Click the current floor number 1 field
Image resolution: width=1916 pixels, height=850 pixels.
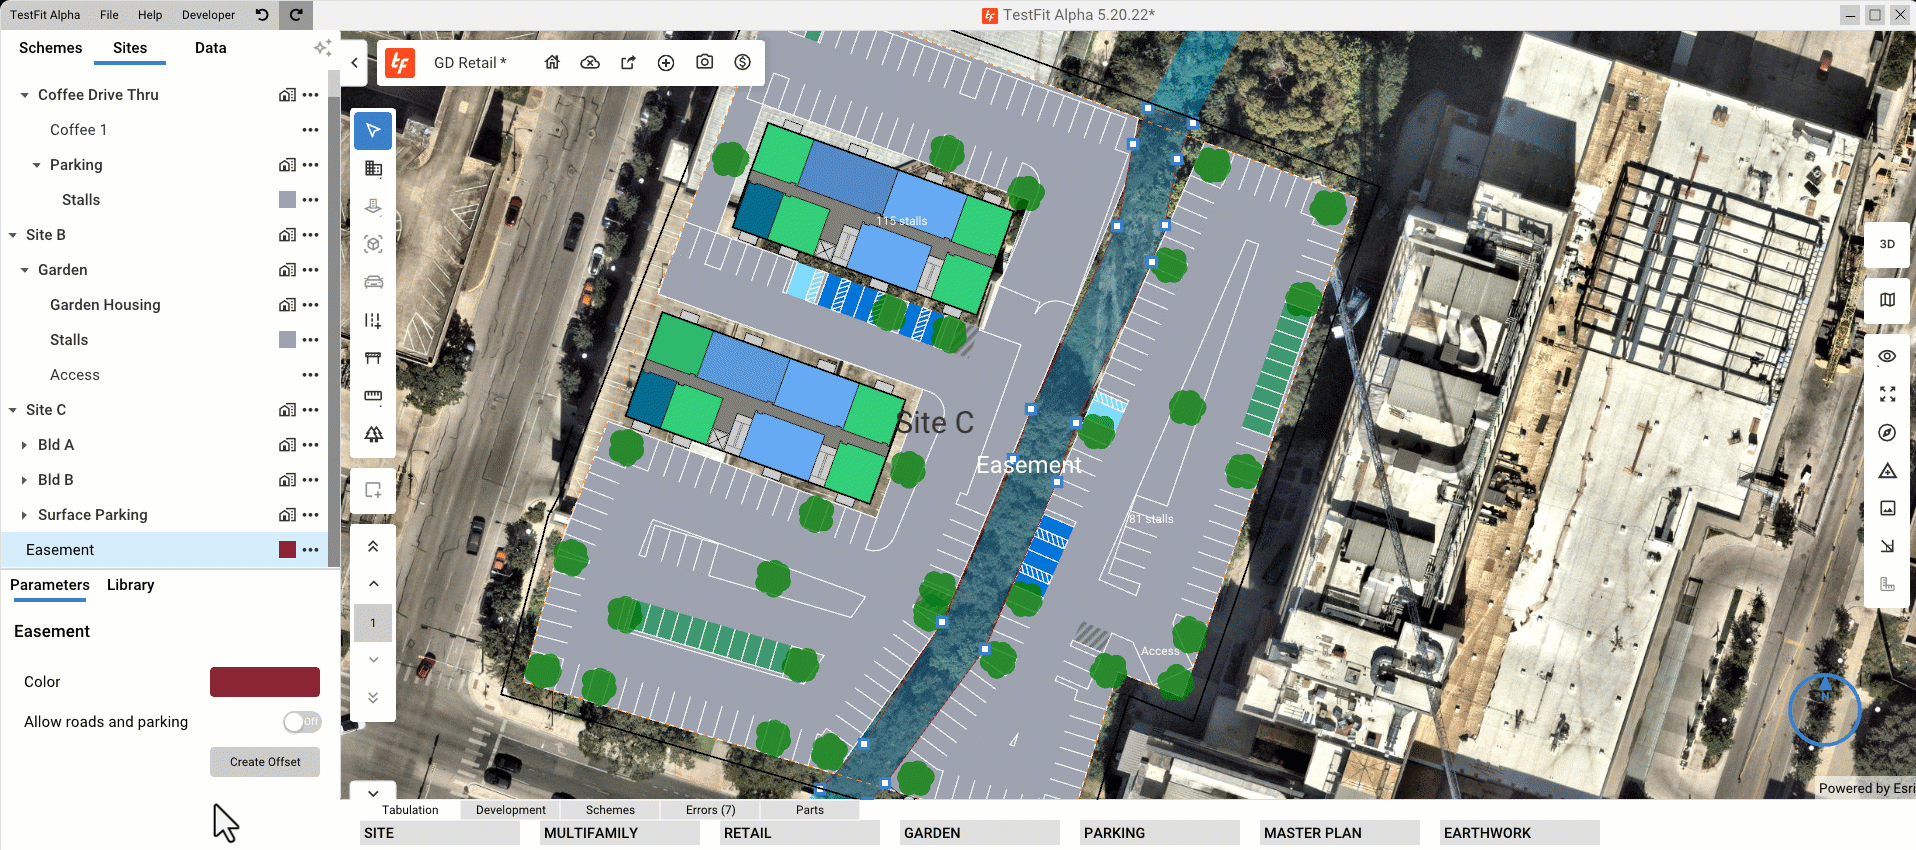click(x=373, y=623)
